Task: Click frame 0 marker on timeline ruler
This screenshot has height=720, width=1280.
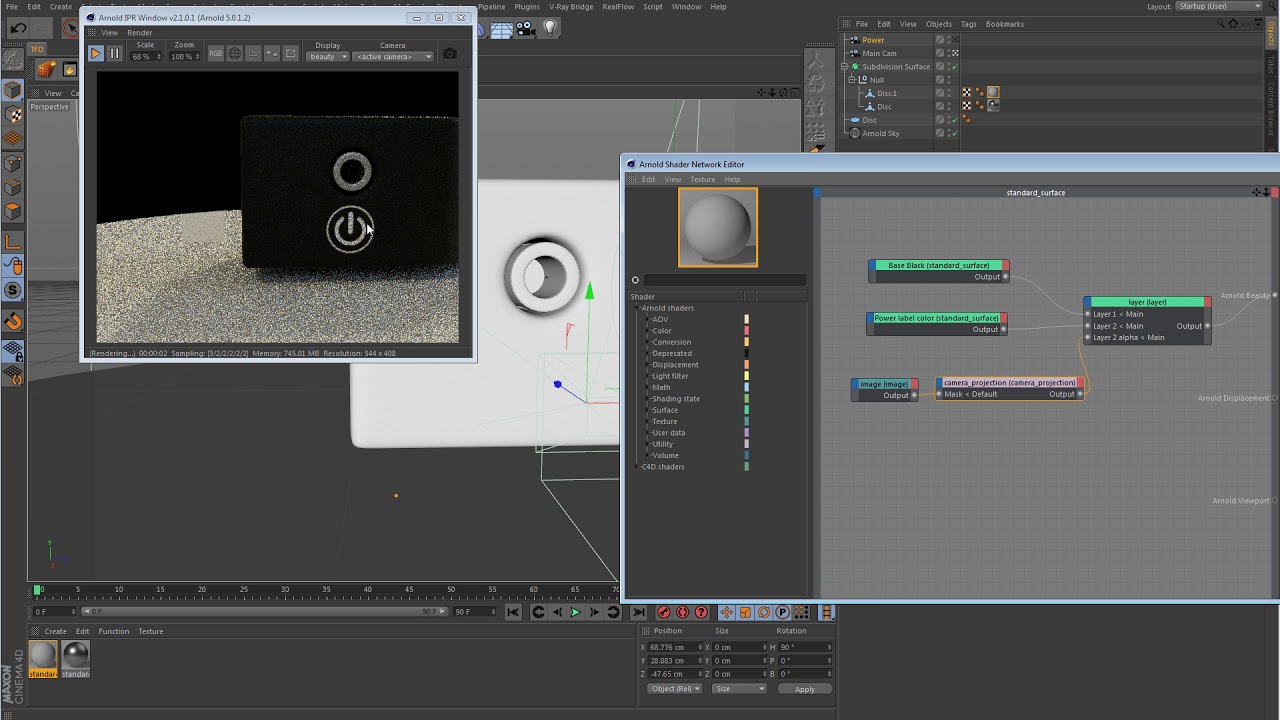Action: point(38,590)
